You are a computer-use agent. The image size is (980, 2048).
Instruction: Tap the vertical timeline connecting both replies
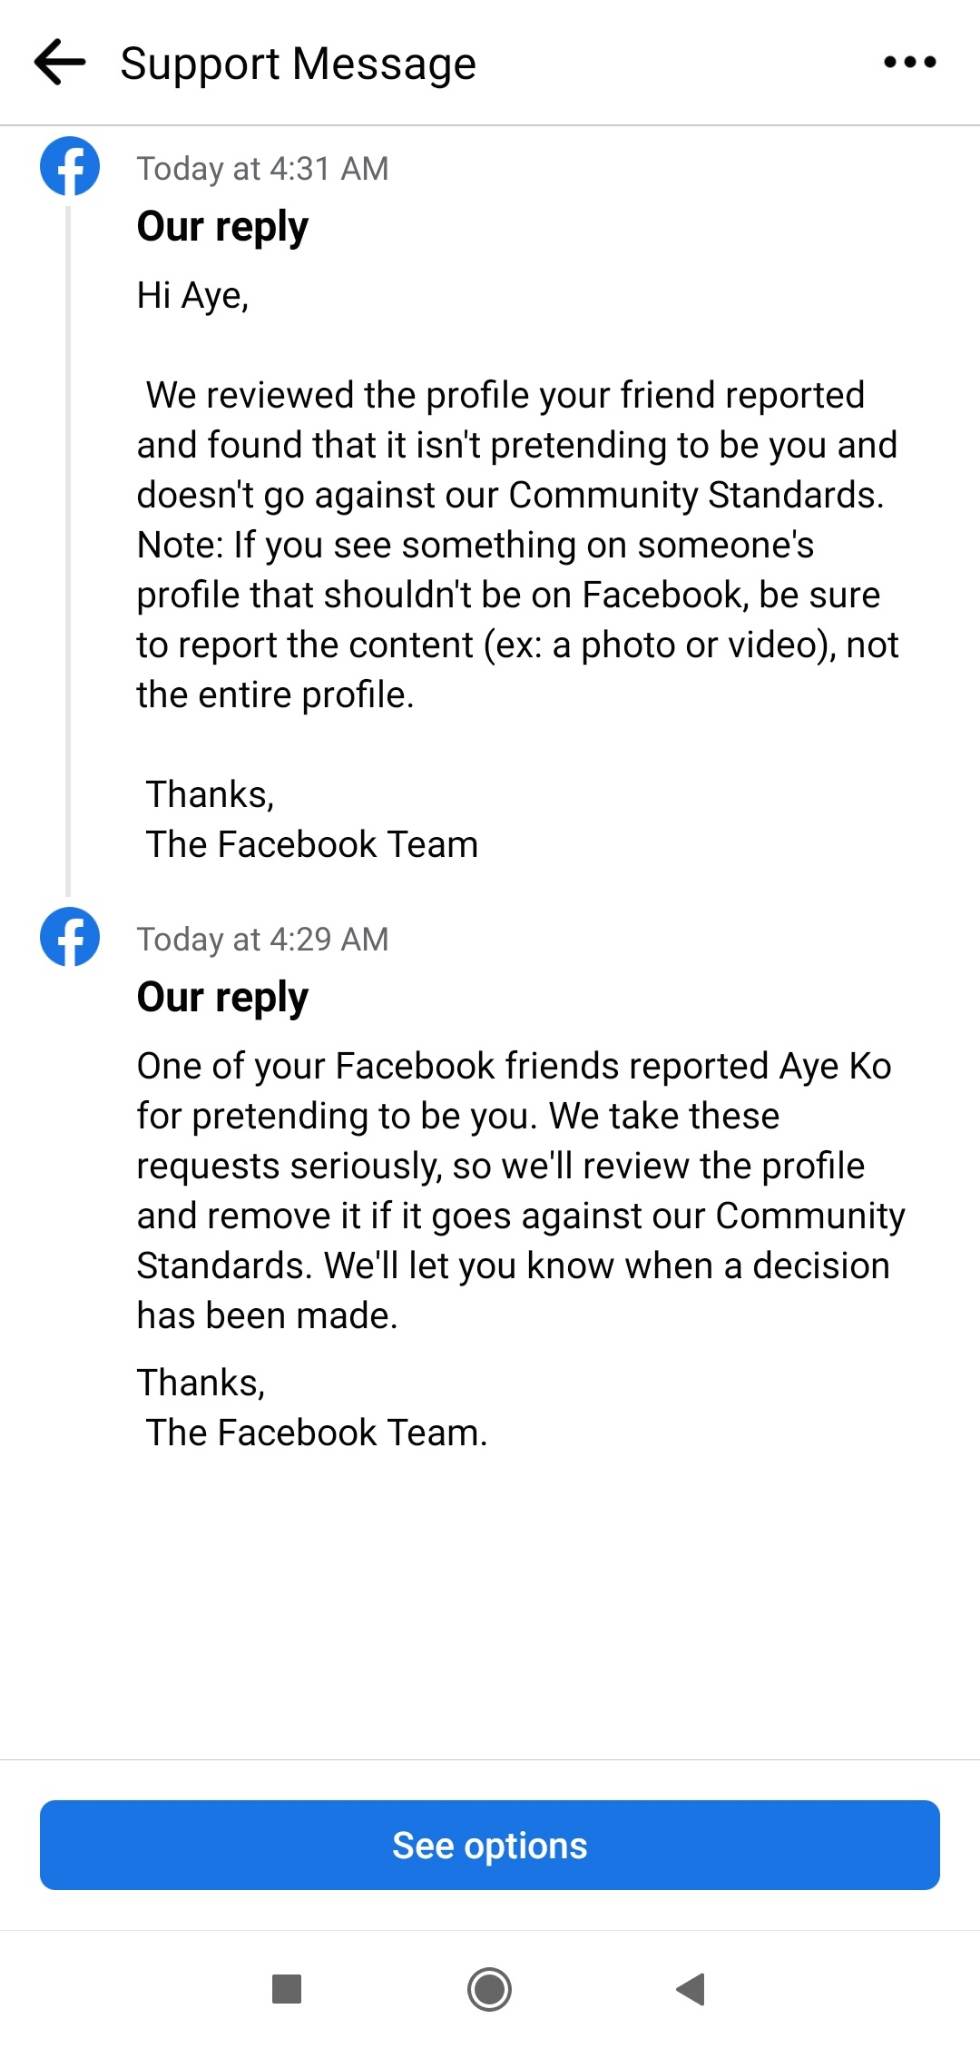pyautogui.click(x=68, y=550)
